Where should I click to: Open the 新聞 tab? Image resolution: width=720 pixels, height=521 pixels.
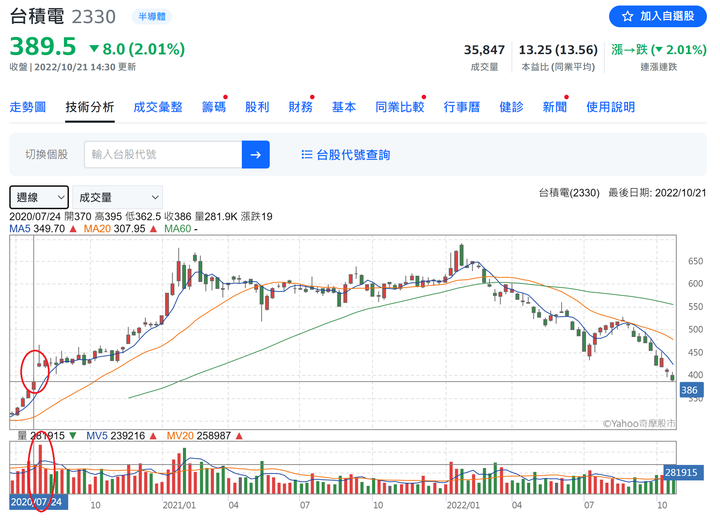(555, 107)
